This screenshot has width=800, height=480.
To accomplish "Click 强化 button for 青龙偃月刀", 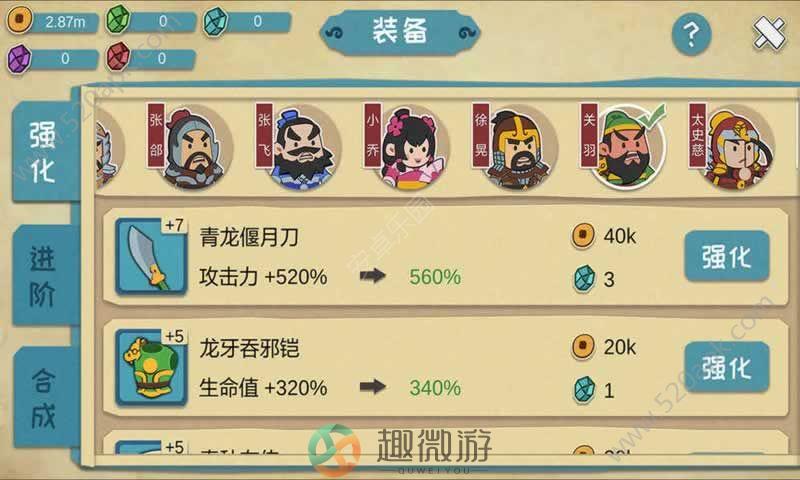I will (727, 256).
